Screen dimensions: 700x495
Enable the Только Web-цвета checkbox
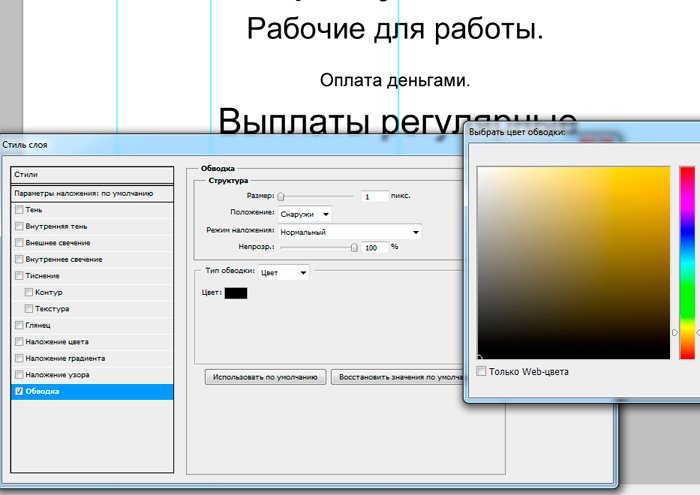(482, 372)
